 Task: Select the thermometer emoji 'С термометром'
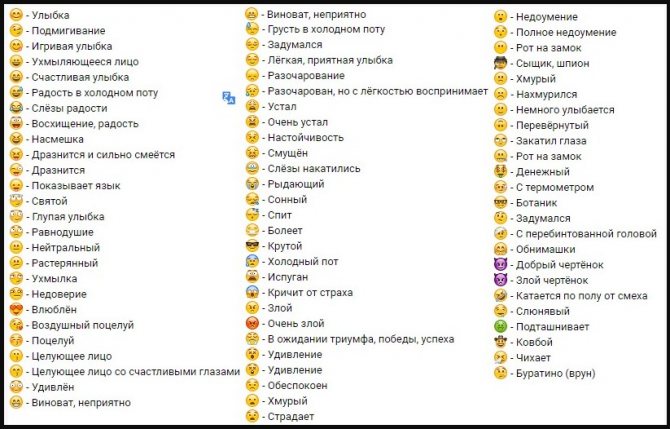tap(500, 187)
